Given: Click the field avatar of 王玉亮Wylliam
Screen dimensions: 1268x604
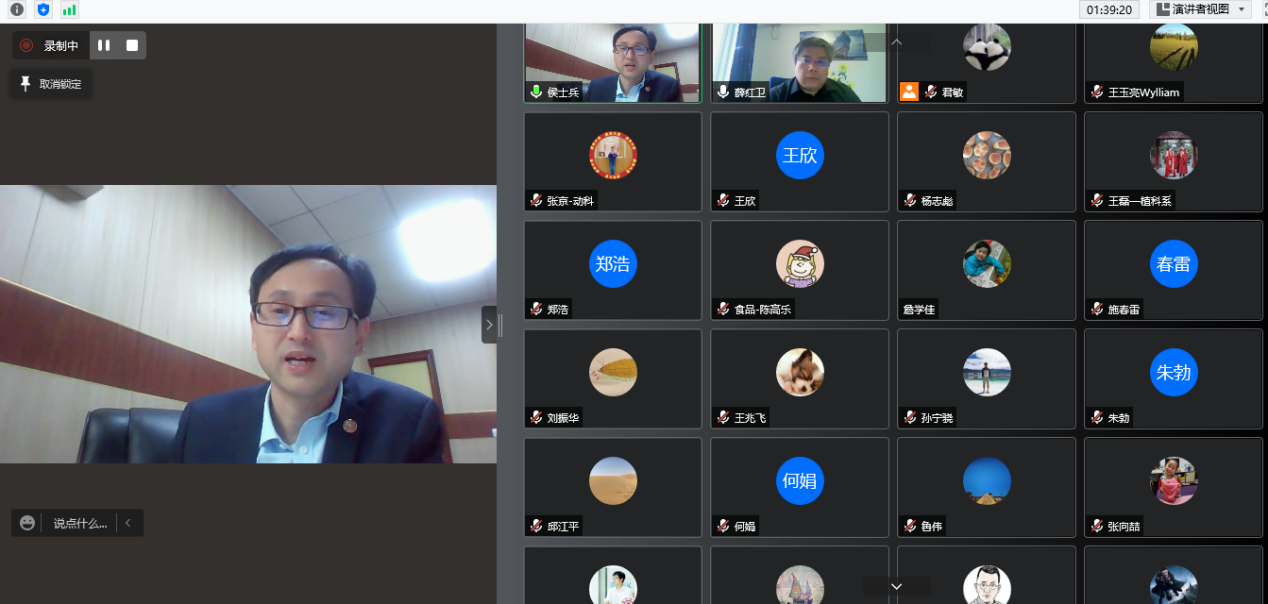Looking at the screenshot, I should [1174, 47].
